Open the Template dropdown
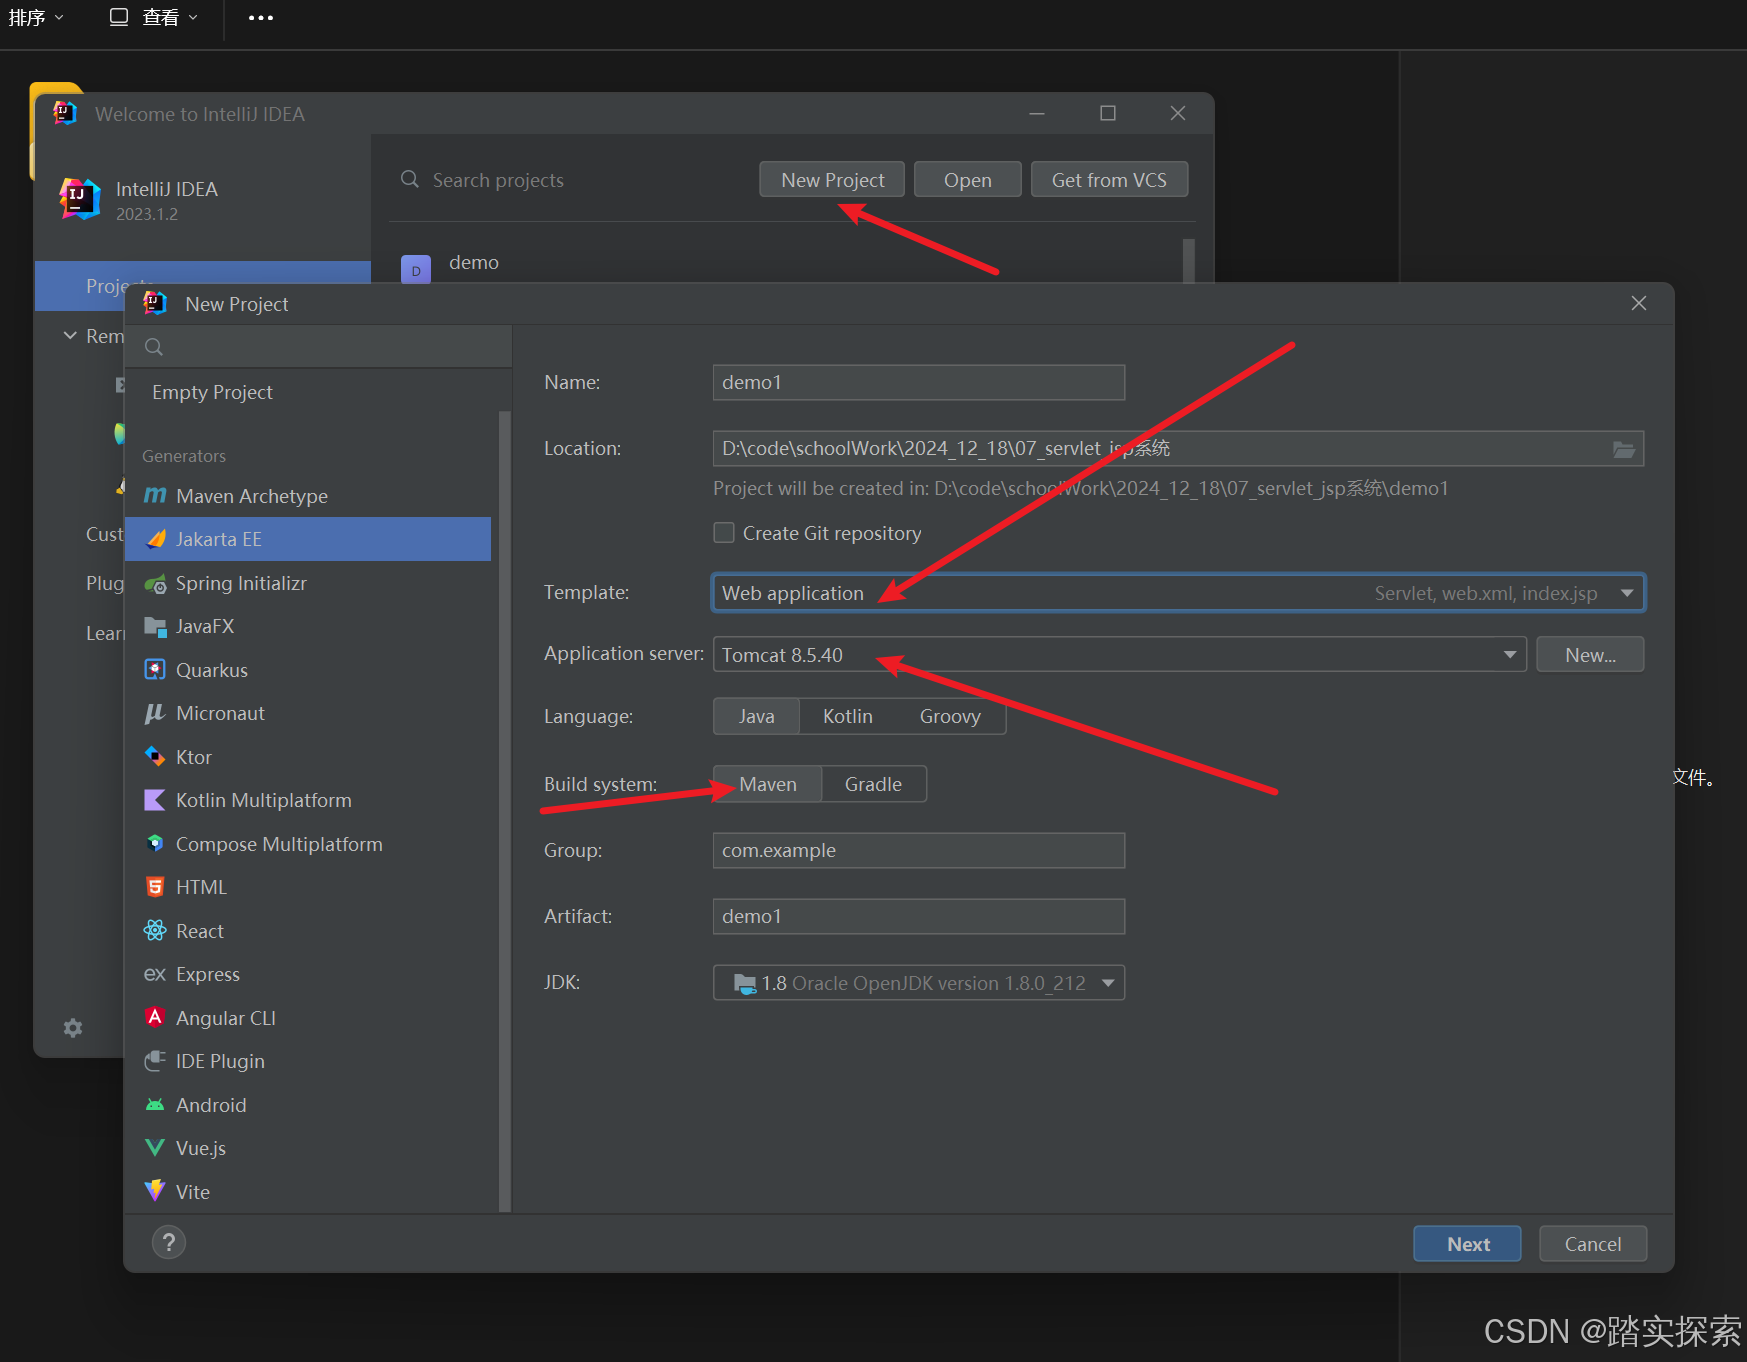The height and width of the screenshot is (1362, 1747). click(x=1178, y=593)
